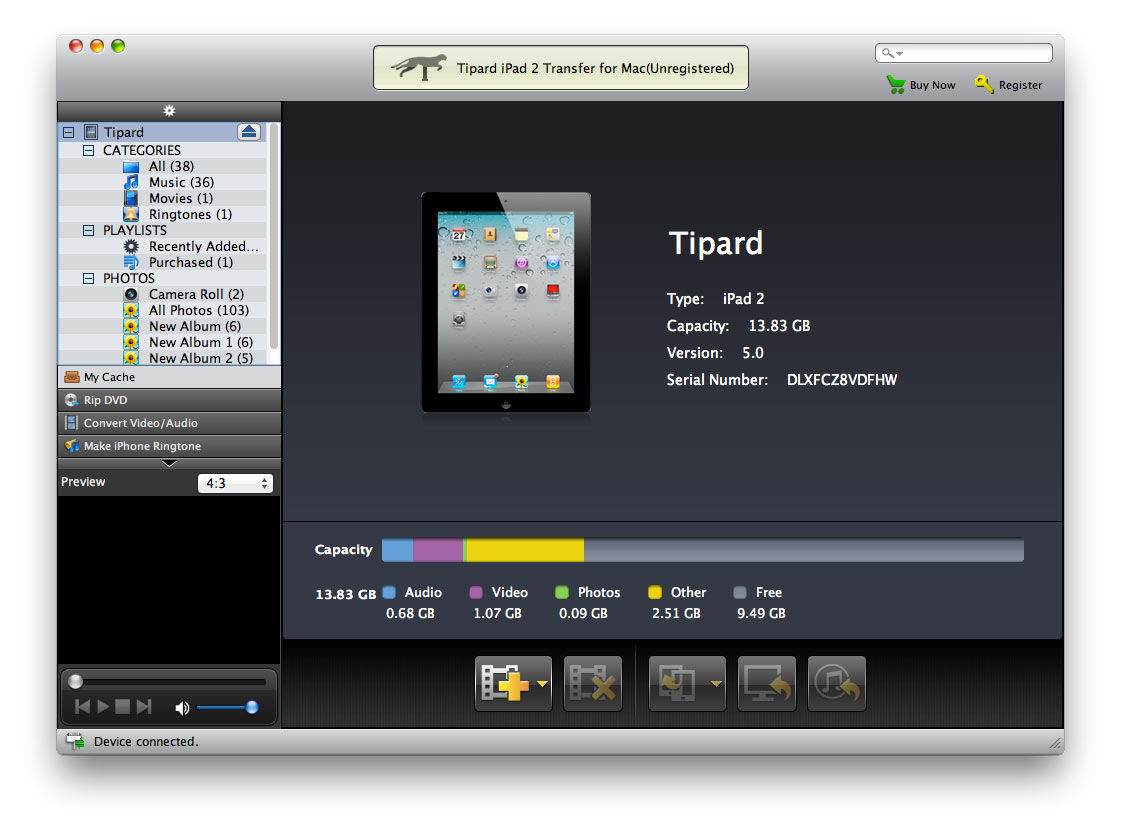Click the volume slider
Screen dimensions: 1121x834
227,708
